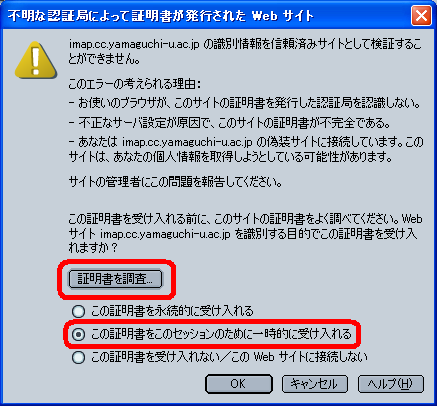437x406 pixels.
Task: Select the この証明書を永続的に受け入れる radio circle
Action: [x=78, y=311]
